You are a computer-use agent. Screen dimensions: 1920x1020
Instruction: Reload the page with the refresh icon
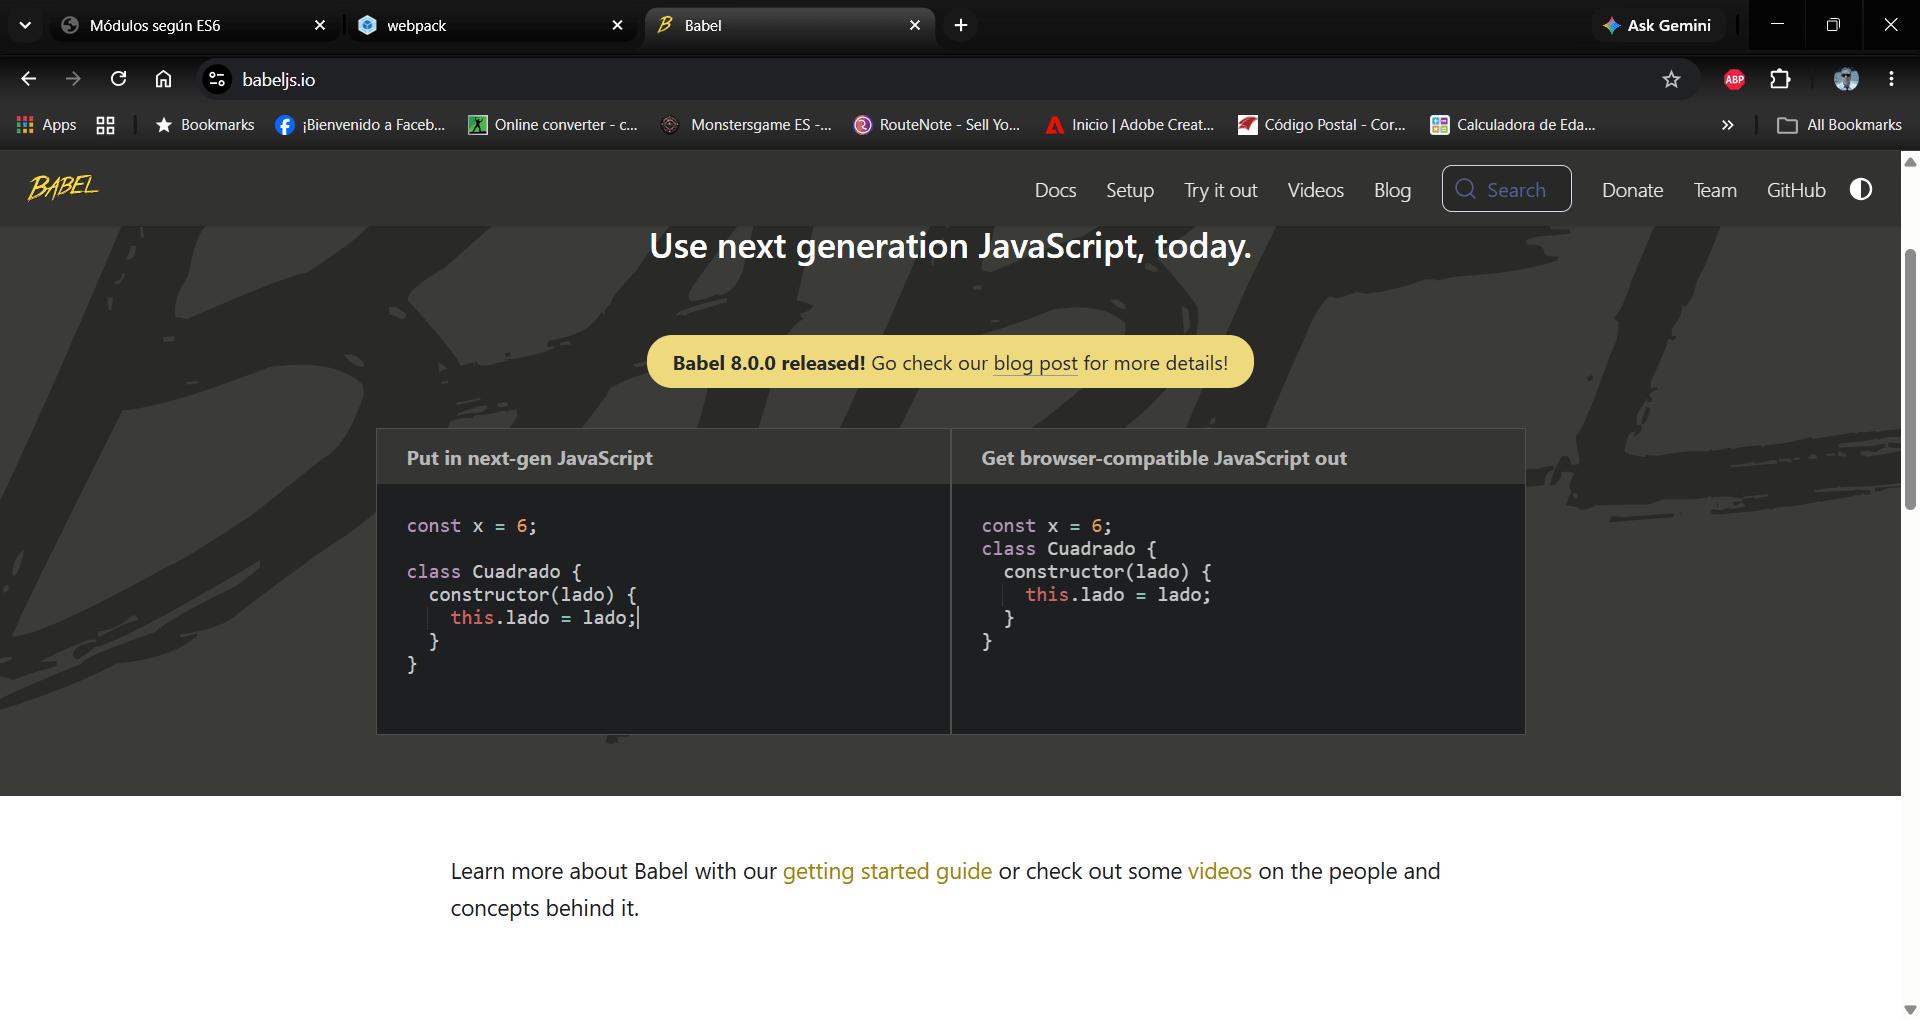[118, 79]
